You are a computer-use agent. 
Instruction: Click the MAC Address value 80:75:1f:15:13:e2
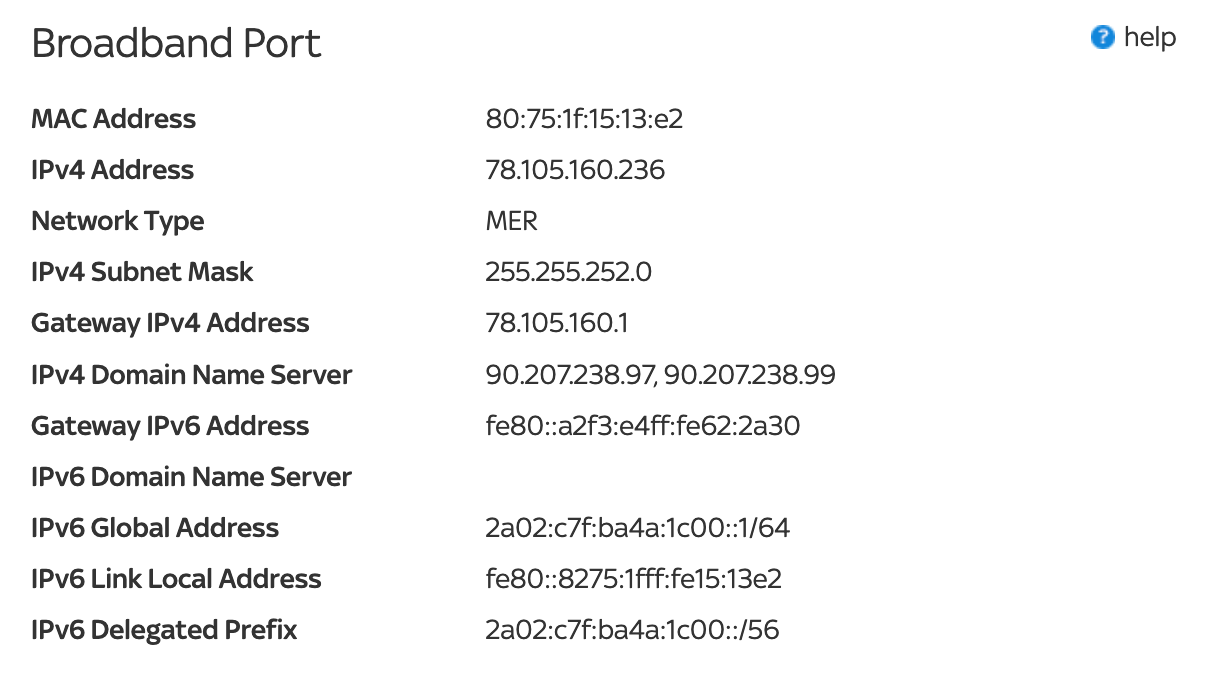click(584, 119)
